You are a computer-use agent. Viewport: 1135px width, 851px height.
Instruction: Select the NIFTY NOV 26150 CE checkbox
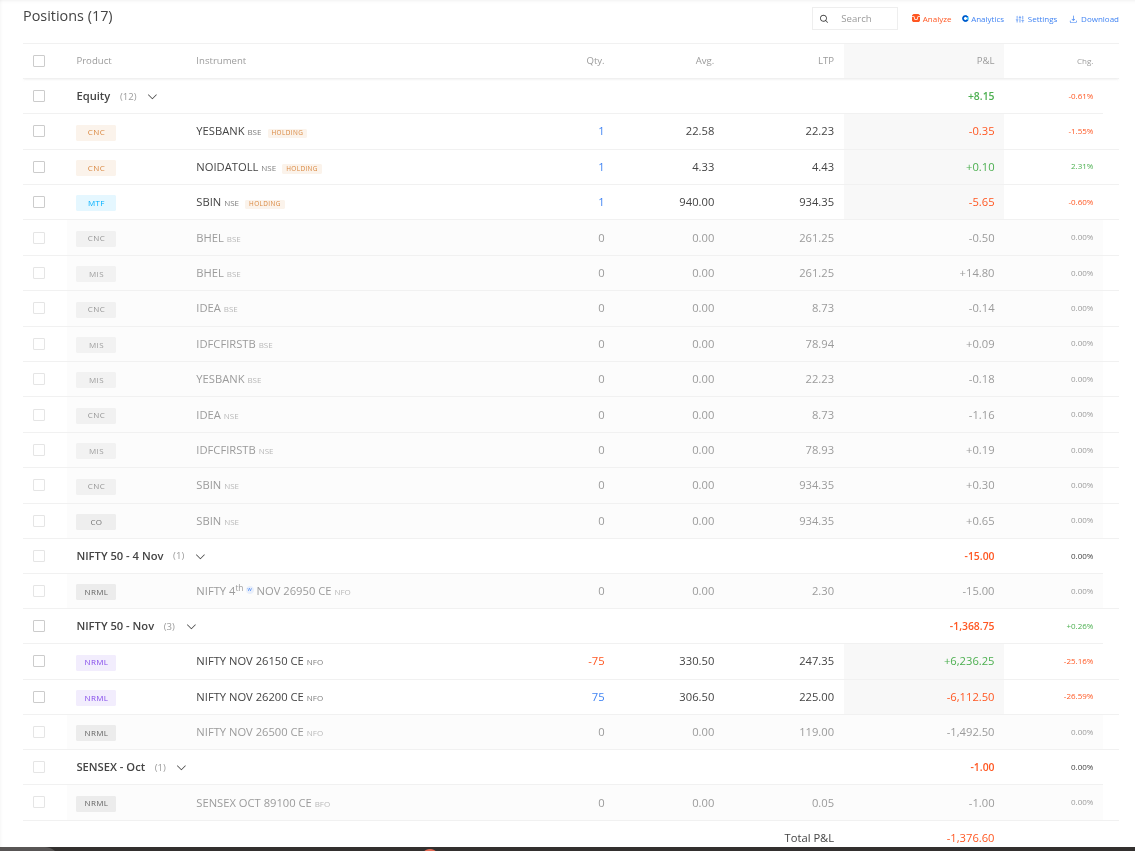tap(39, 661)
